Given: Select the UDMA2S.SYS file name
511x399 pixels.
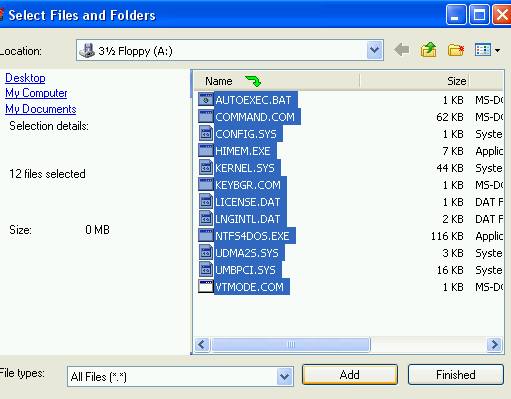Looking at the screenshot, I should click(x=247, y=253).
